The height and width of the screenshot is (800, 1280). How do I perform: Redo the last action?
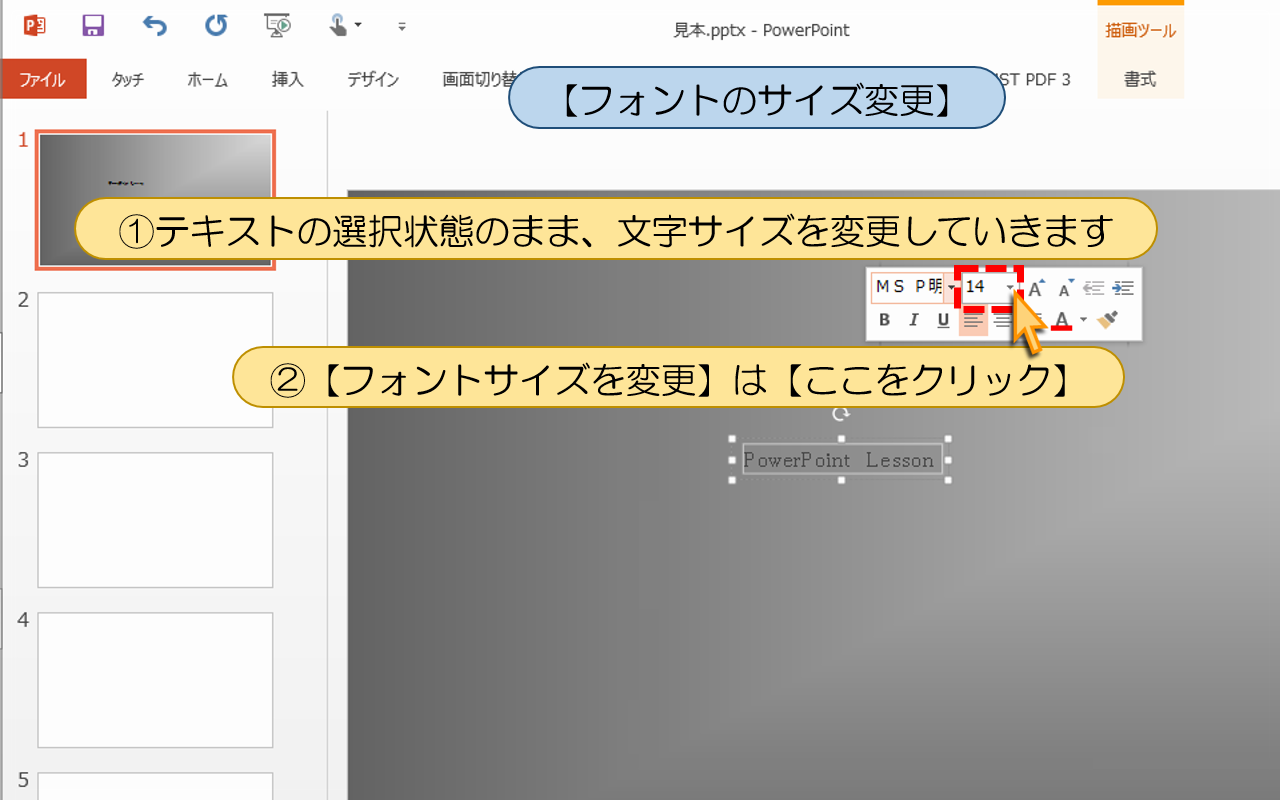point(216,25)
